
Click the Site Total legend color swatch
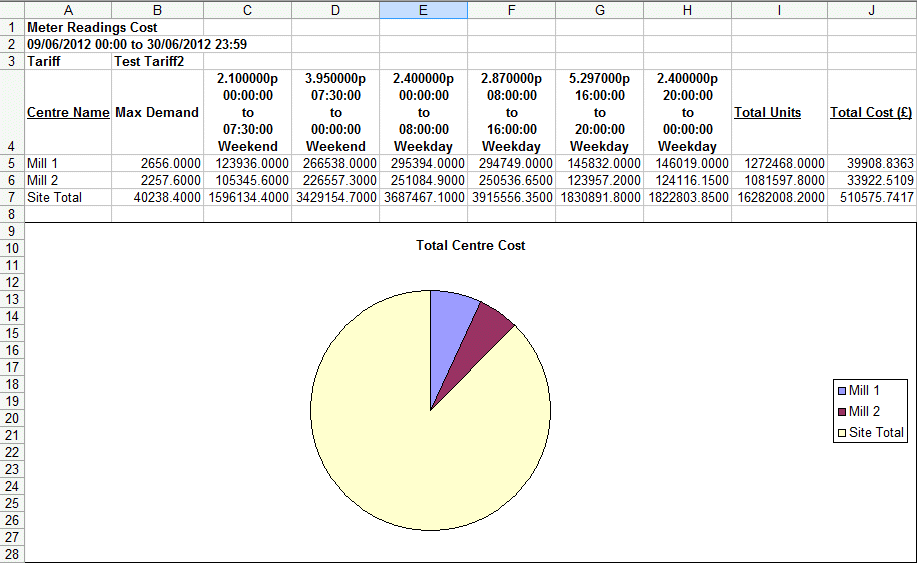(x=842, y=433)
